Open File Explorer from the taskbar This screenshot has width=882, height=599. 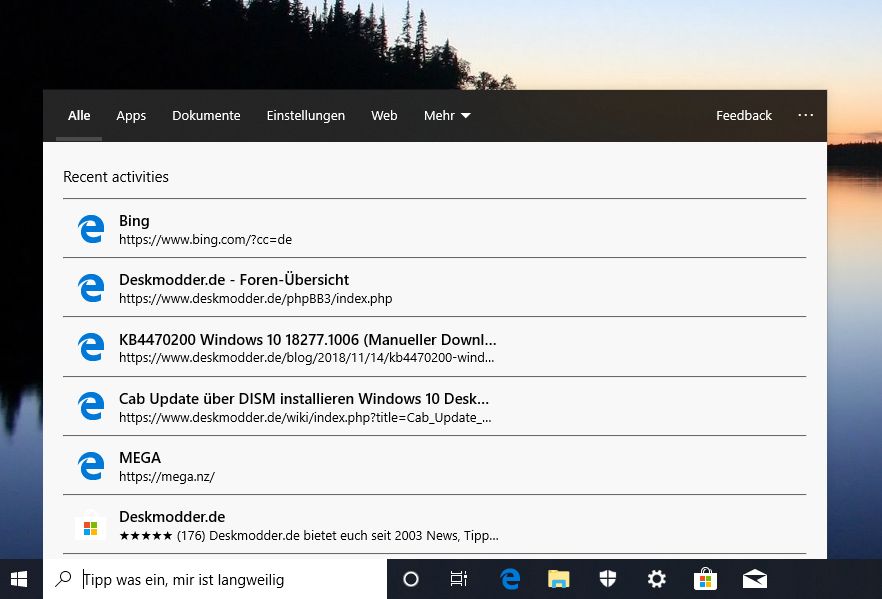559,579
